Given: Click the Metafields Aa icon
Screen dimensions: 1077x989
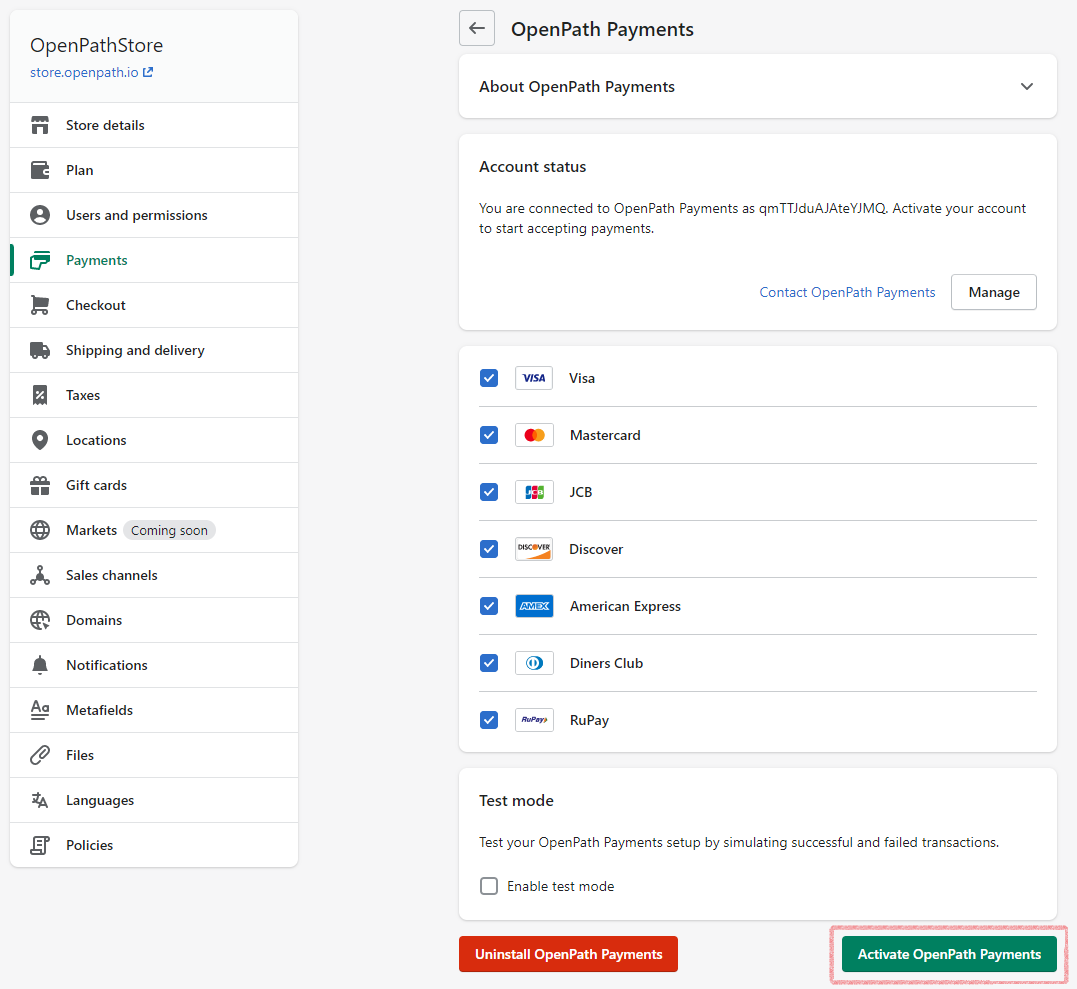Looking at the screenshot, I should click(40, 710).
